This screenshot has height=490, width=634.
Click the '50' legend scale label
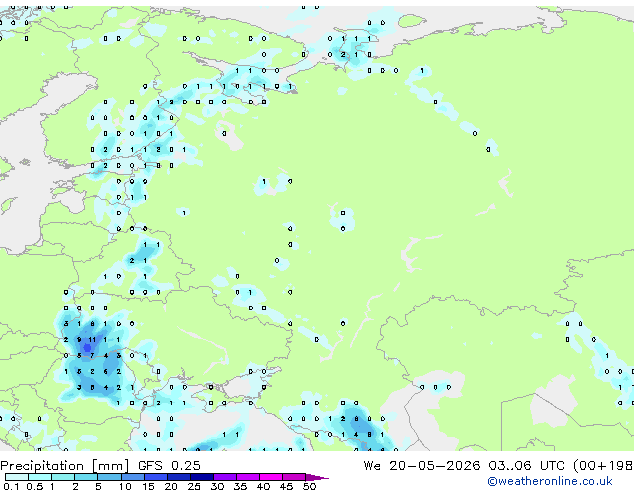point(310,486)
